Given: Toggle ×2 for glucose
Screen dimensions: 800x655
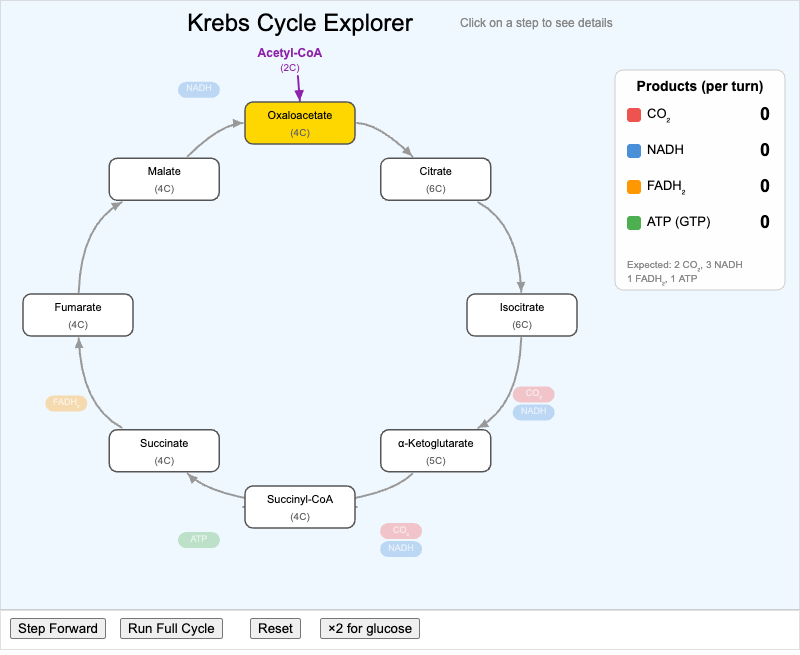Looking at the screenshot, I should point(369,628).
